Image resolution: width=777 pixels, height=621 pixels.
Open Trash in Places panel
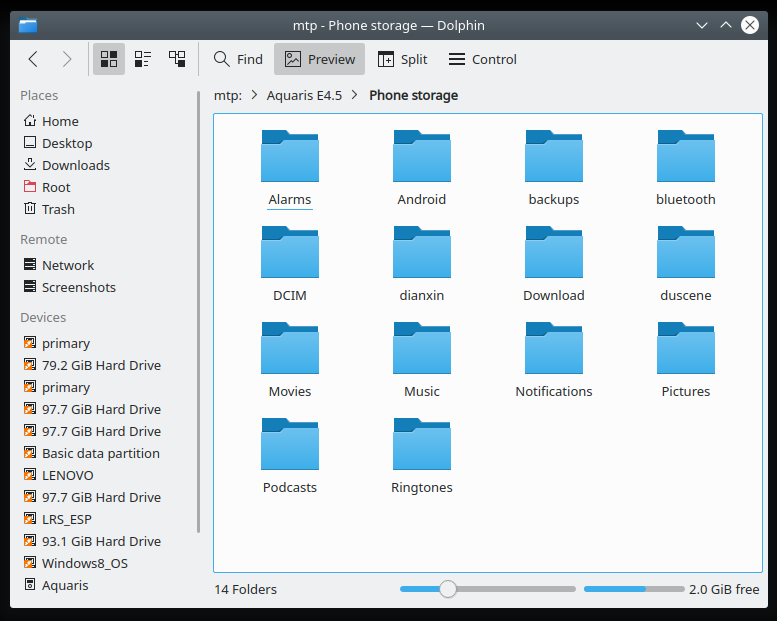tap(58, 209)
